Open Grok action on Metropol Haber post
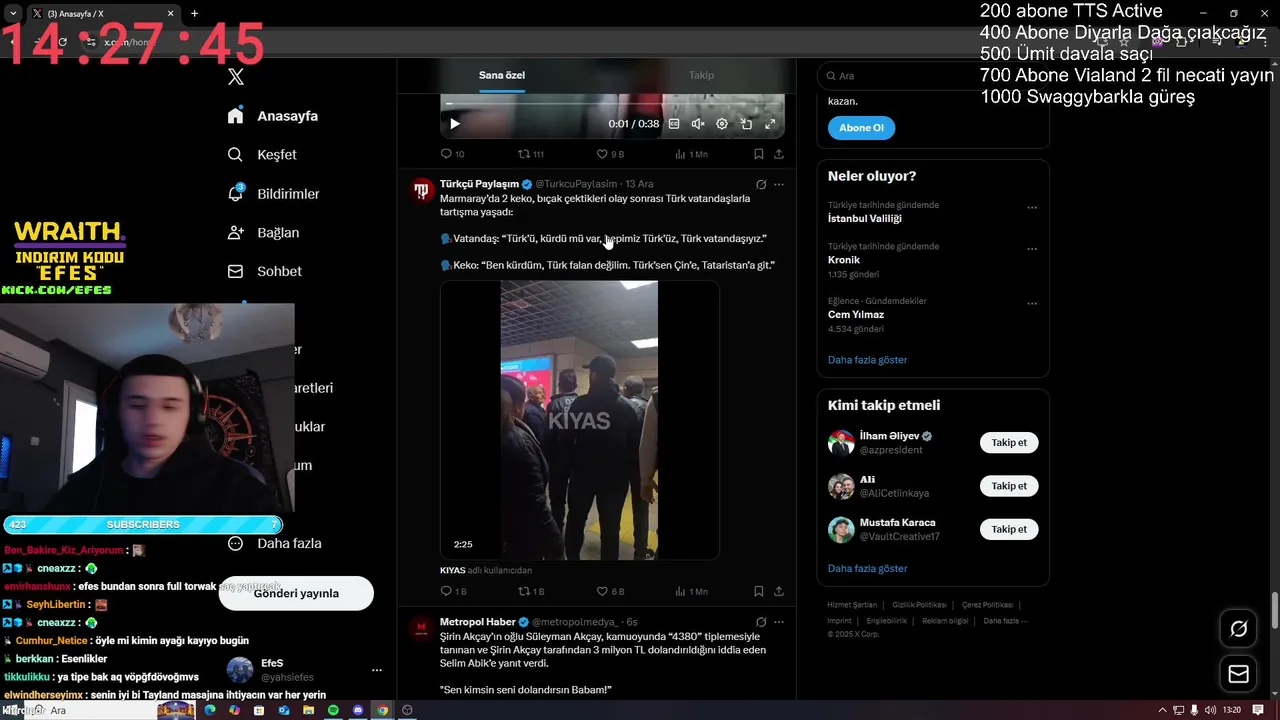1280x720 pixels. pyautogui.click(x=761, y=622)
